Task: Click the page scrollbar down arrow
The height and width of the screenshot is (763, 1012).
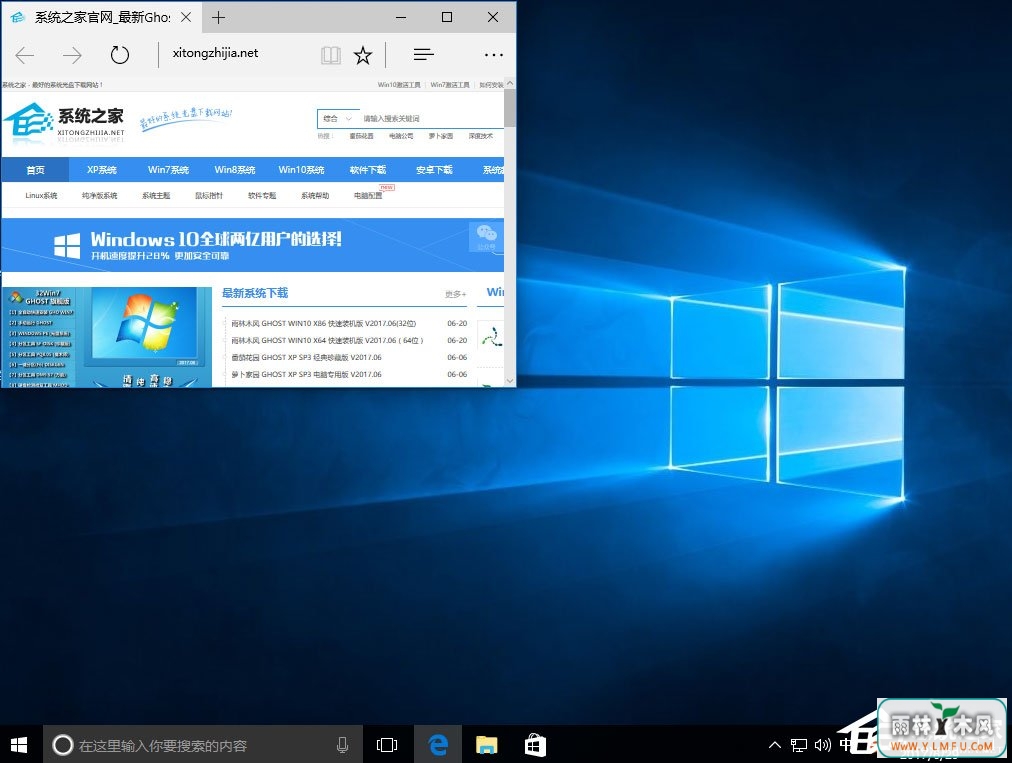Action: (x=510, y=381)
